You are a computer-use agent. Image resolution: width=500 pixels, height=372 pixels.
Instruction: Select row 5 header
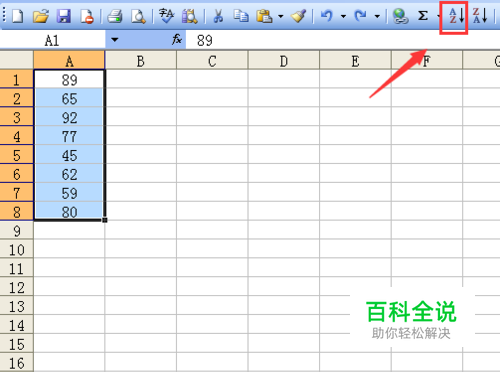tap(16, 155)
